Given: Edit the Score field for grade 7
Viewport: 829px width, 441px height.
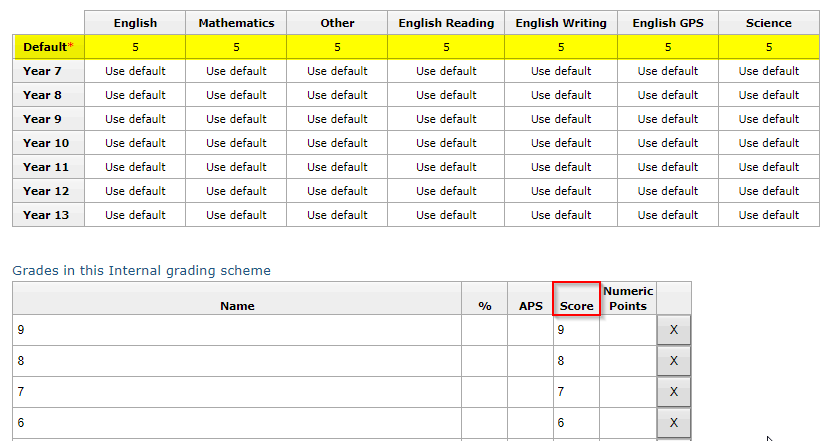Looking at the screenshot, I should (576, 392).
